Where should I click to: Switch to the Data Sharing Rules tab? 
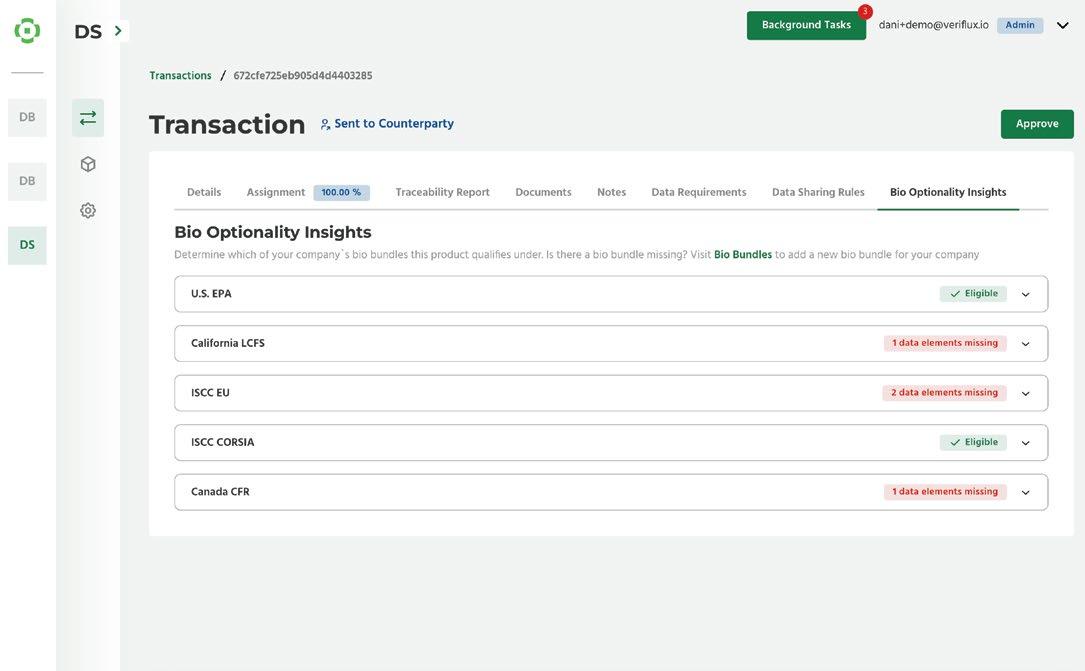click(818, 192)
